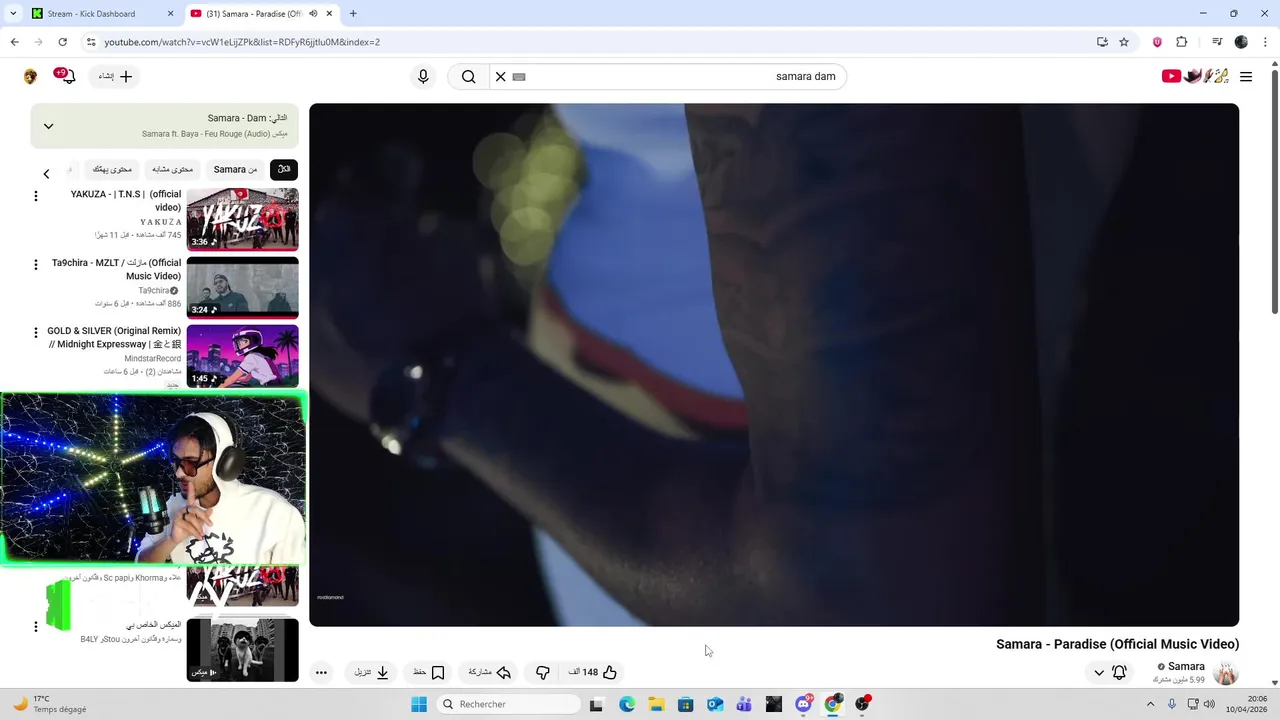Download the video with تنزيل button
This screenshot has height=720, width=1280.
coord(372,673)
